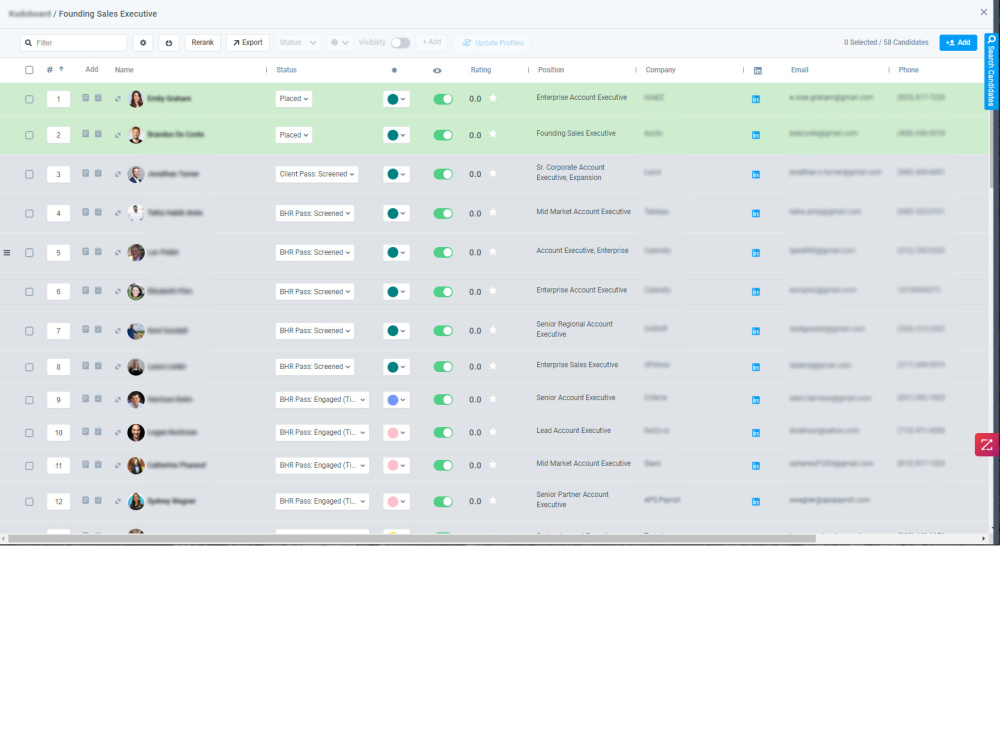
Task: Click the toolbar + Add button
Action: (432, 42)
